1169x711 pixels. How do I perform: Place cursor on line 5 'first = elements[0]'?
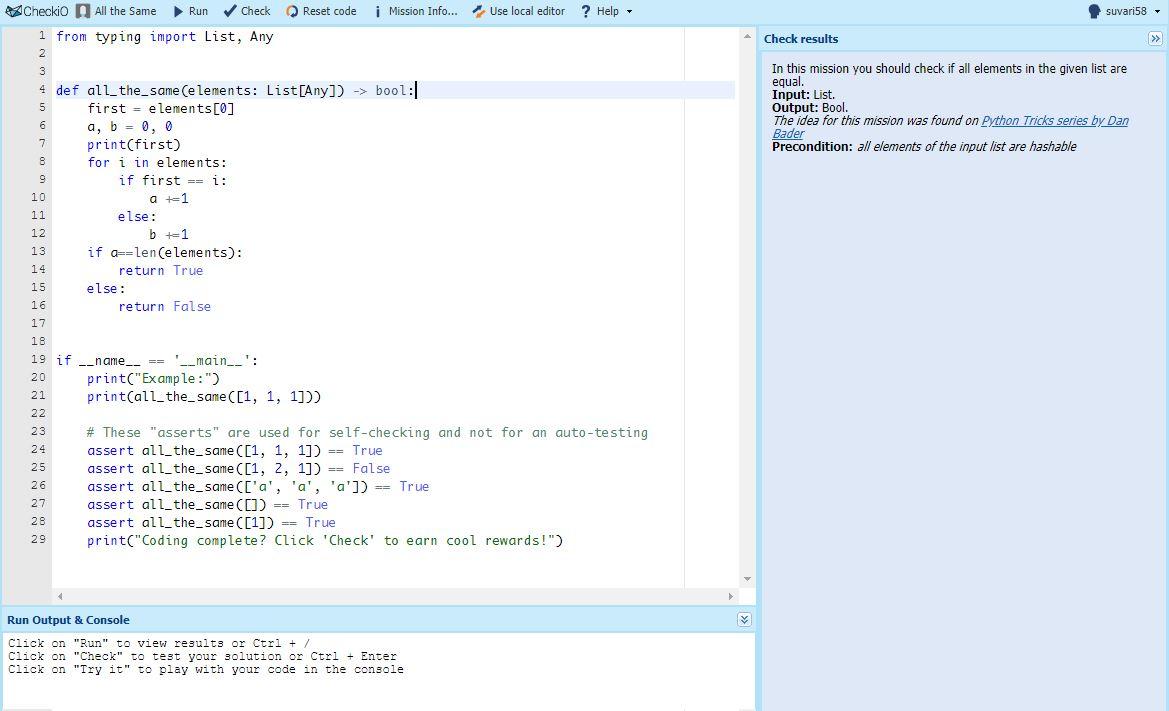[161, 109]
